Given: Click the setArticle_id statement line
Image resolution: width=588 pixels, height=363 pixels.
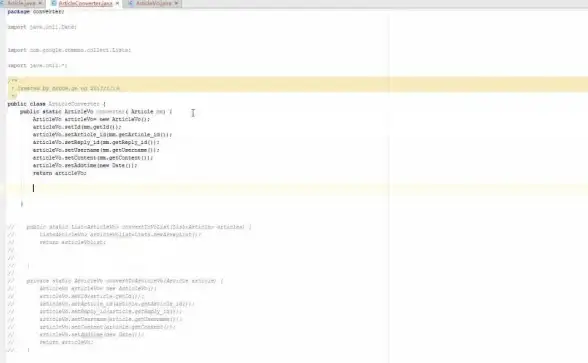Looking at the screenshot, I should (x=102, y=135).
